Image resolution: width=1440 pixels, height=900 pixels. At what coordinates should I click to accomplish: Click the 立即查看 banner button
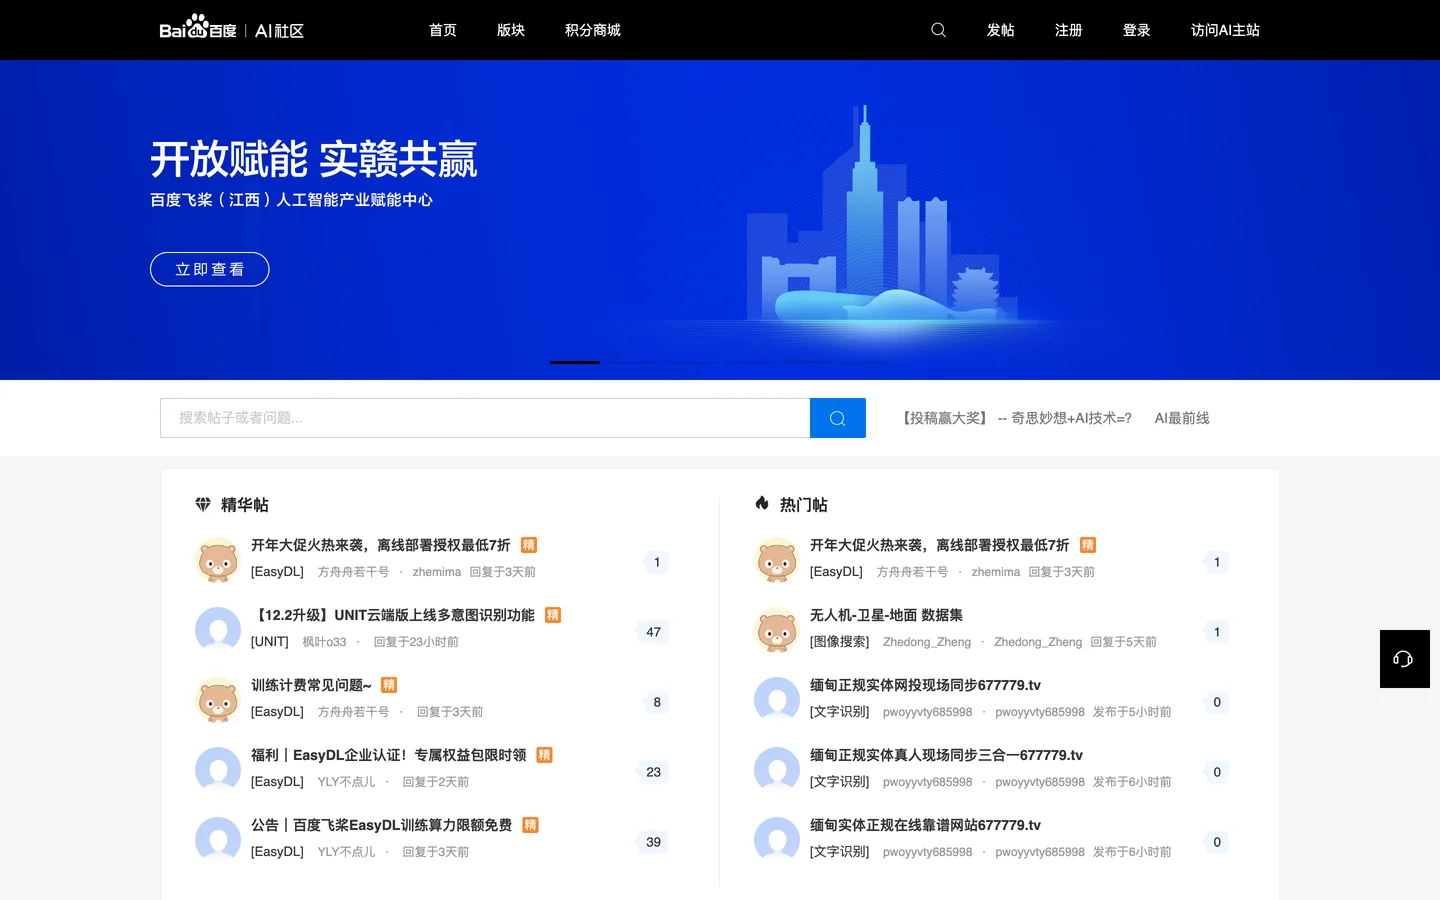coord(210,269)
